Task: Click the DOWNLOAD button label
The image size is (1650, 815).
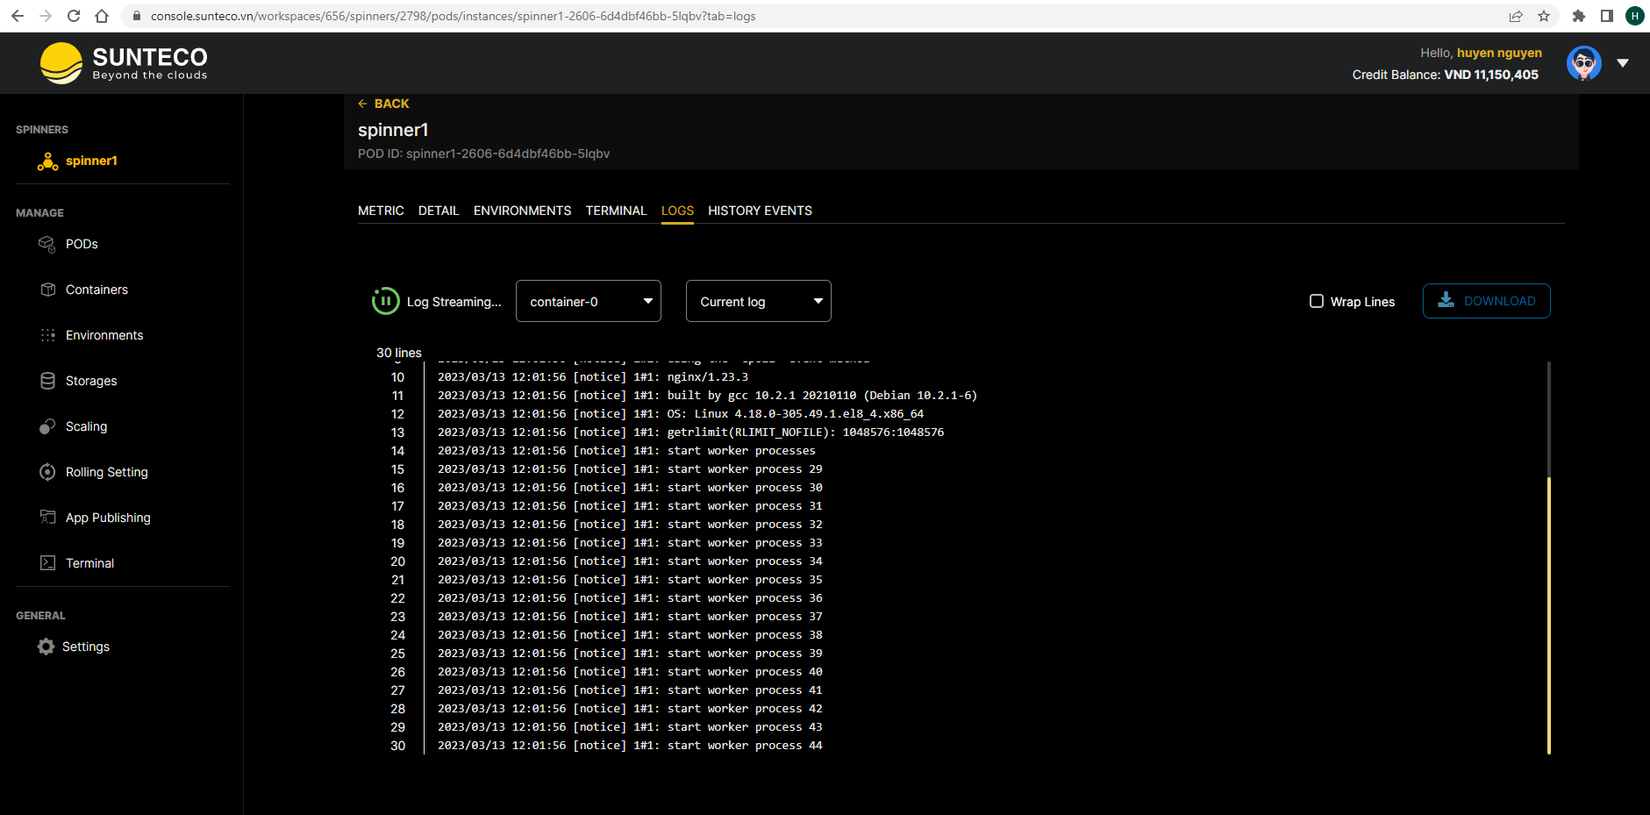Action: point(1499,301)
